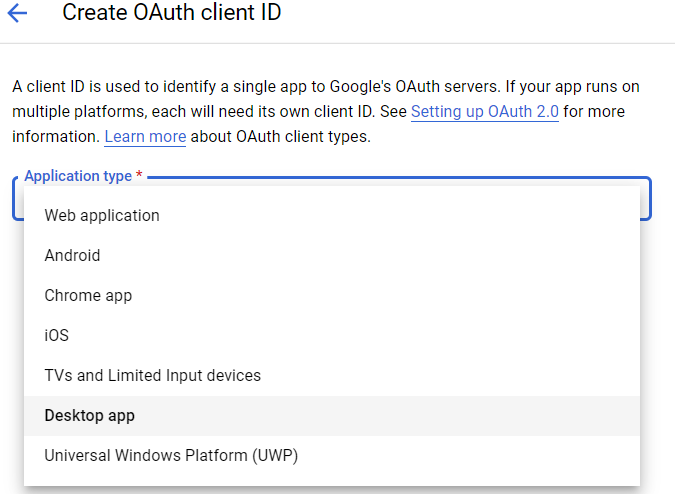This screenshot has height=494, width=675.
Task: Select Web application from the list
Action: tap(332, 216)
